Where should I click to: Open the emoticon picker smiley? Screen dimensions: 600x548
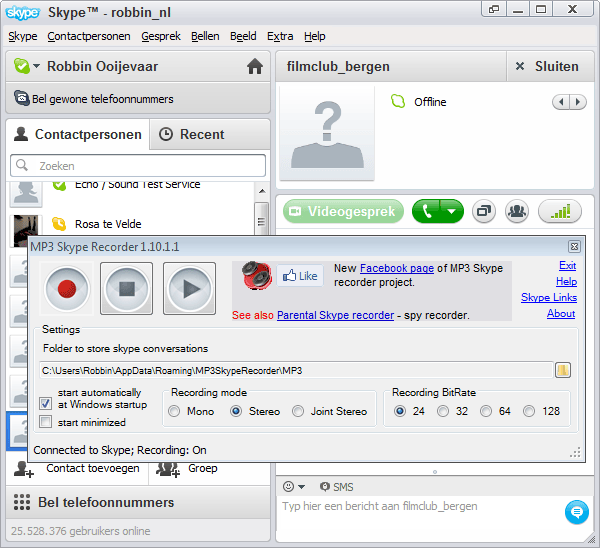pos(289,486)
